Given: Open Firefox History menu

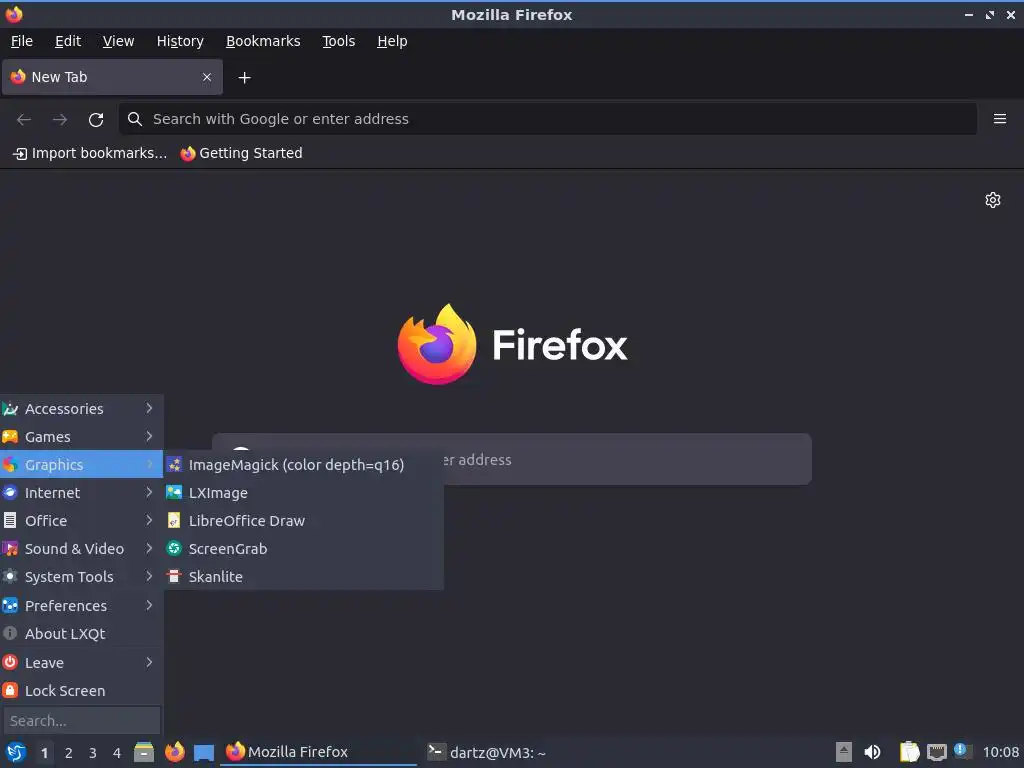Looking at the screenshot, I should point(180,41).
